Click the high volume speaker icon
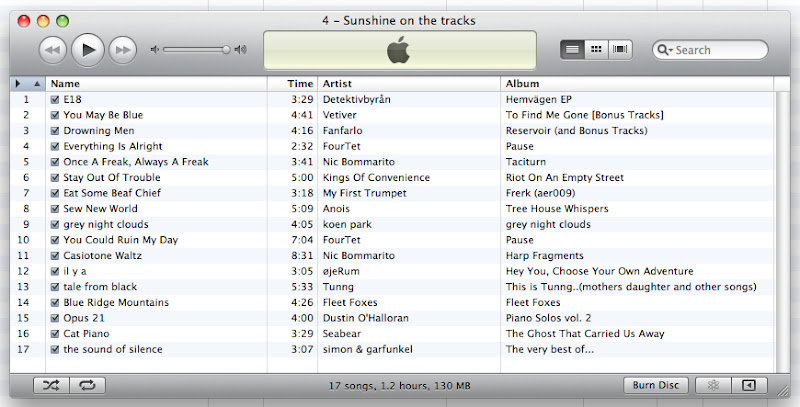This screenshot has width=800, height=407. (x=240, y=49)
